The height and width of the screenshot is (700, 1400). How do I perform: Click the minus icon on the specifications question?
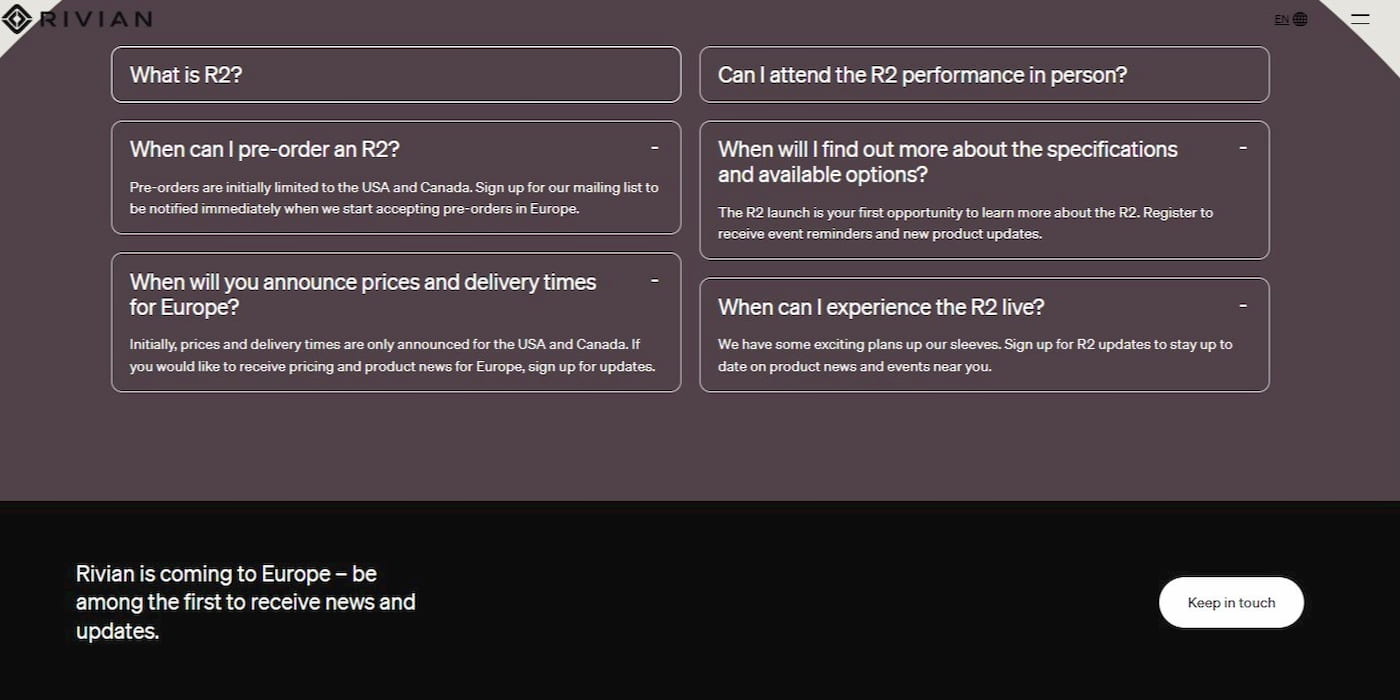(x=1243, y=147)
